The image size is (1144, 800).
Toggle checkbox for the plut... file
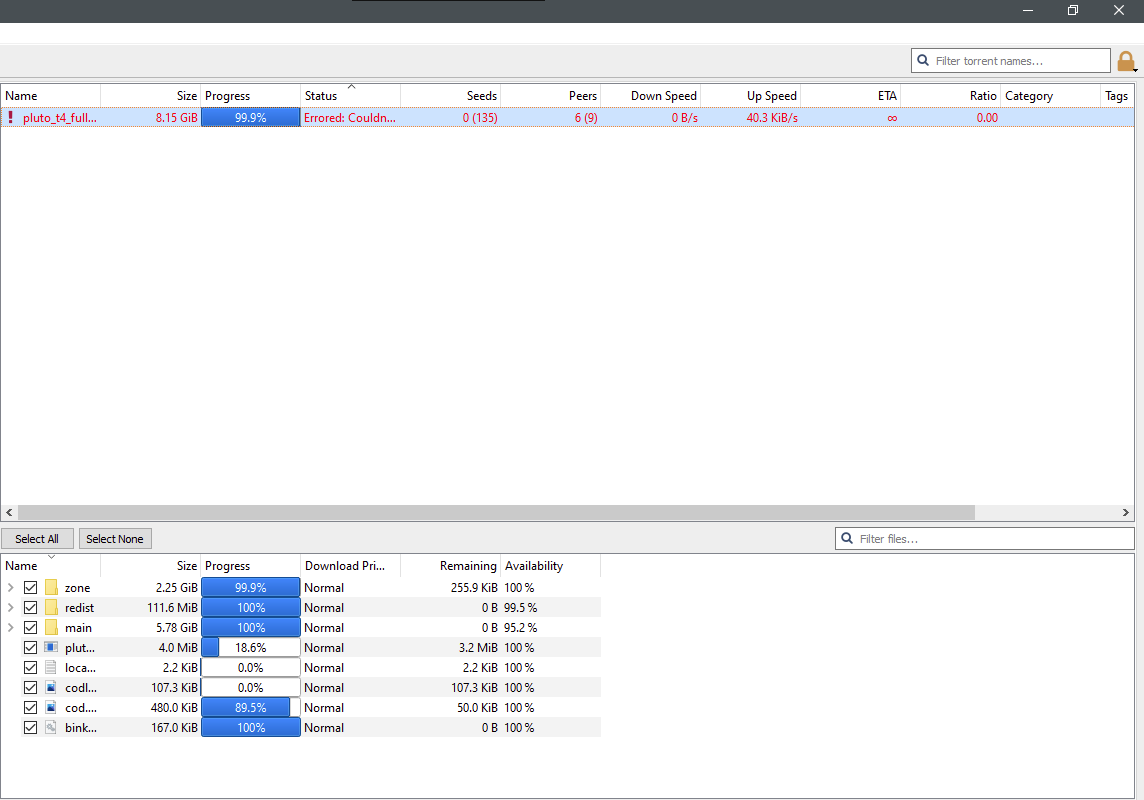coord(31,648)
